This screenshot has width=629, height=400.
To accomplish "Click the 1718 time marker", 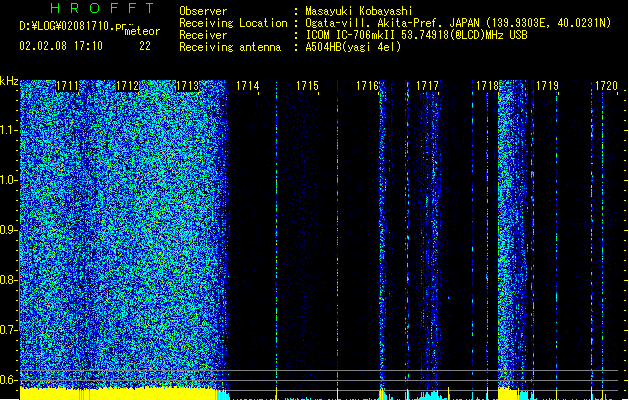I will point(487,86).
